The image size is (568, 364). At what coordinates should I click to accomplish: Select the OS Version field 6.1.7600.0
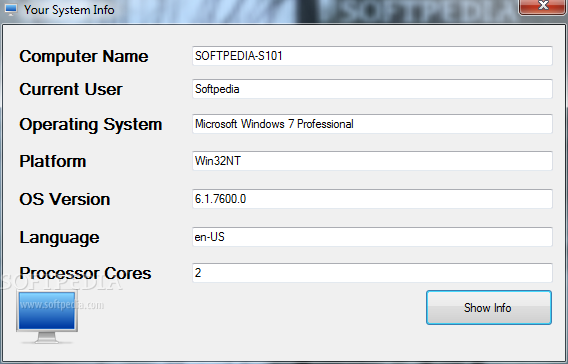click(x=372, y=199)
